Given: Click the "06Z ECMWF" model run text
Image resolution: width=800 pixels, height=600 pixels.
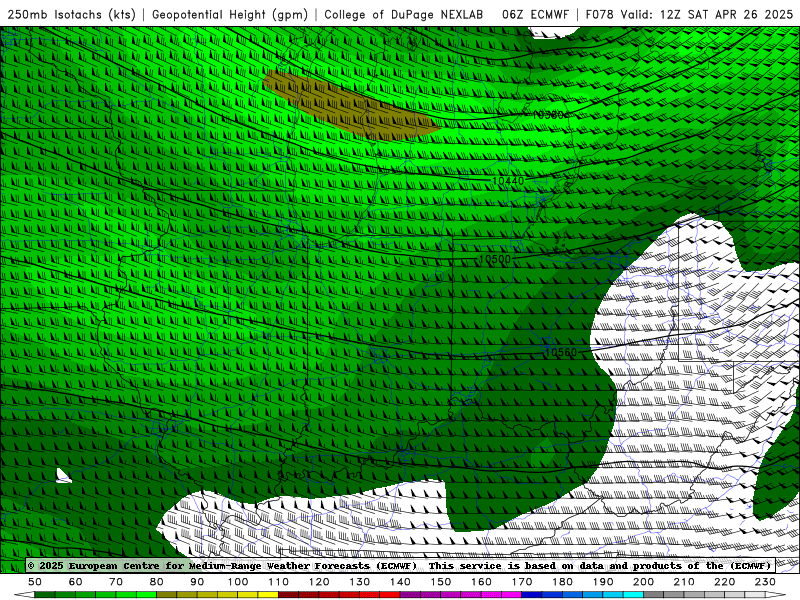Looking at the screenshot, I should [x=535, y=14].
